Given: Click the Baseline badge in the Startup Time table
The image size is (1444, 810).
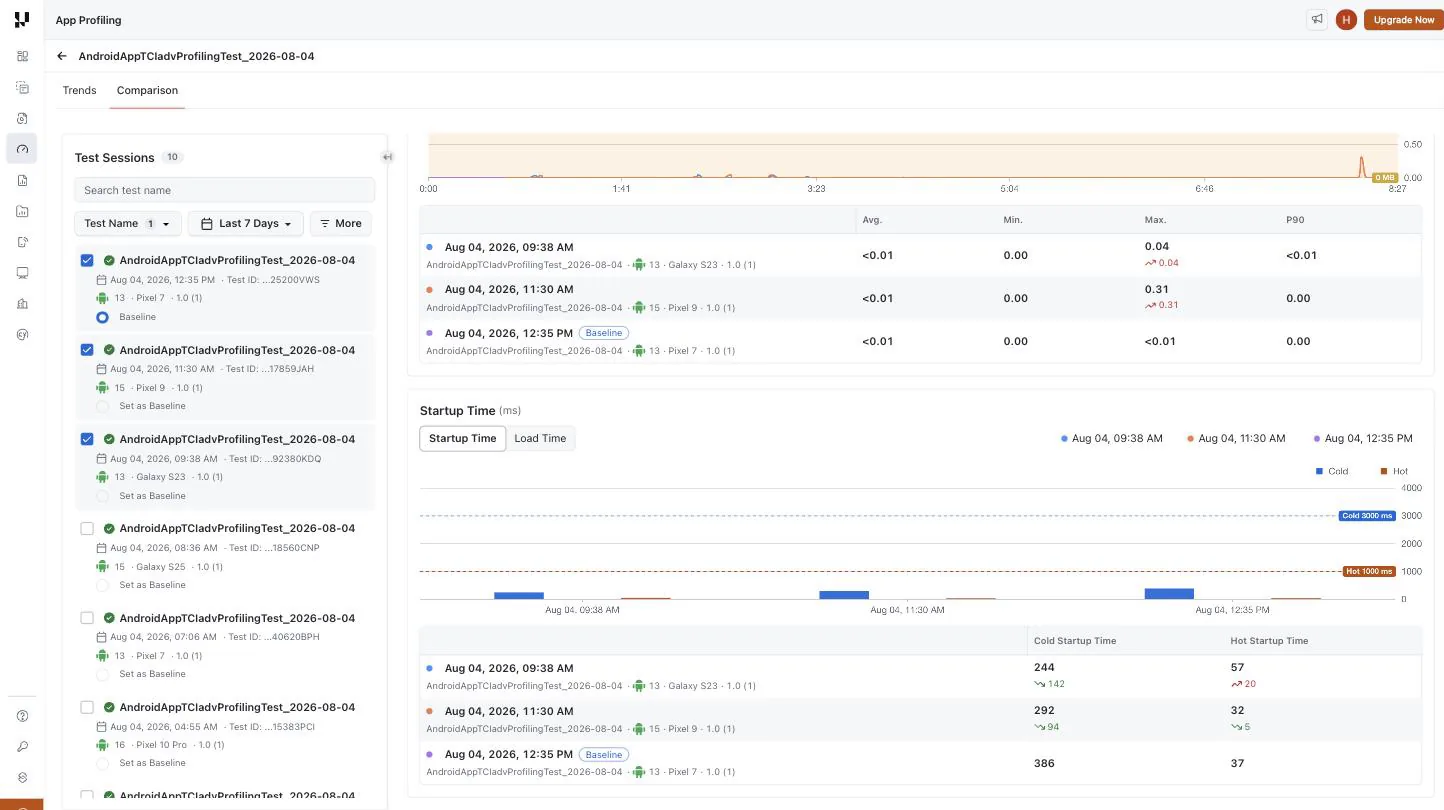Looking at the screenshot, I should (603, 755).
